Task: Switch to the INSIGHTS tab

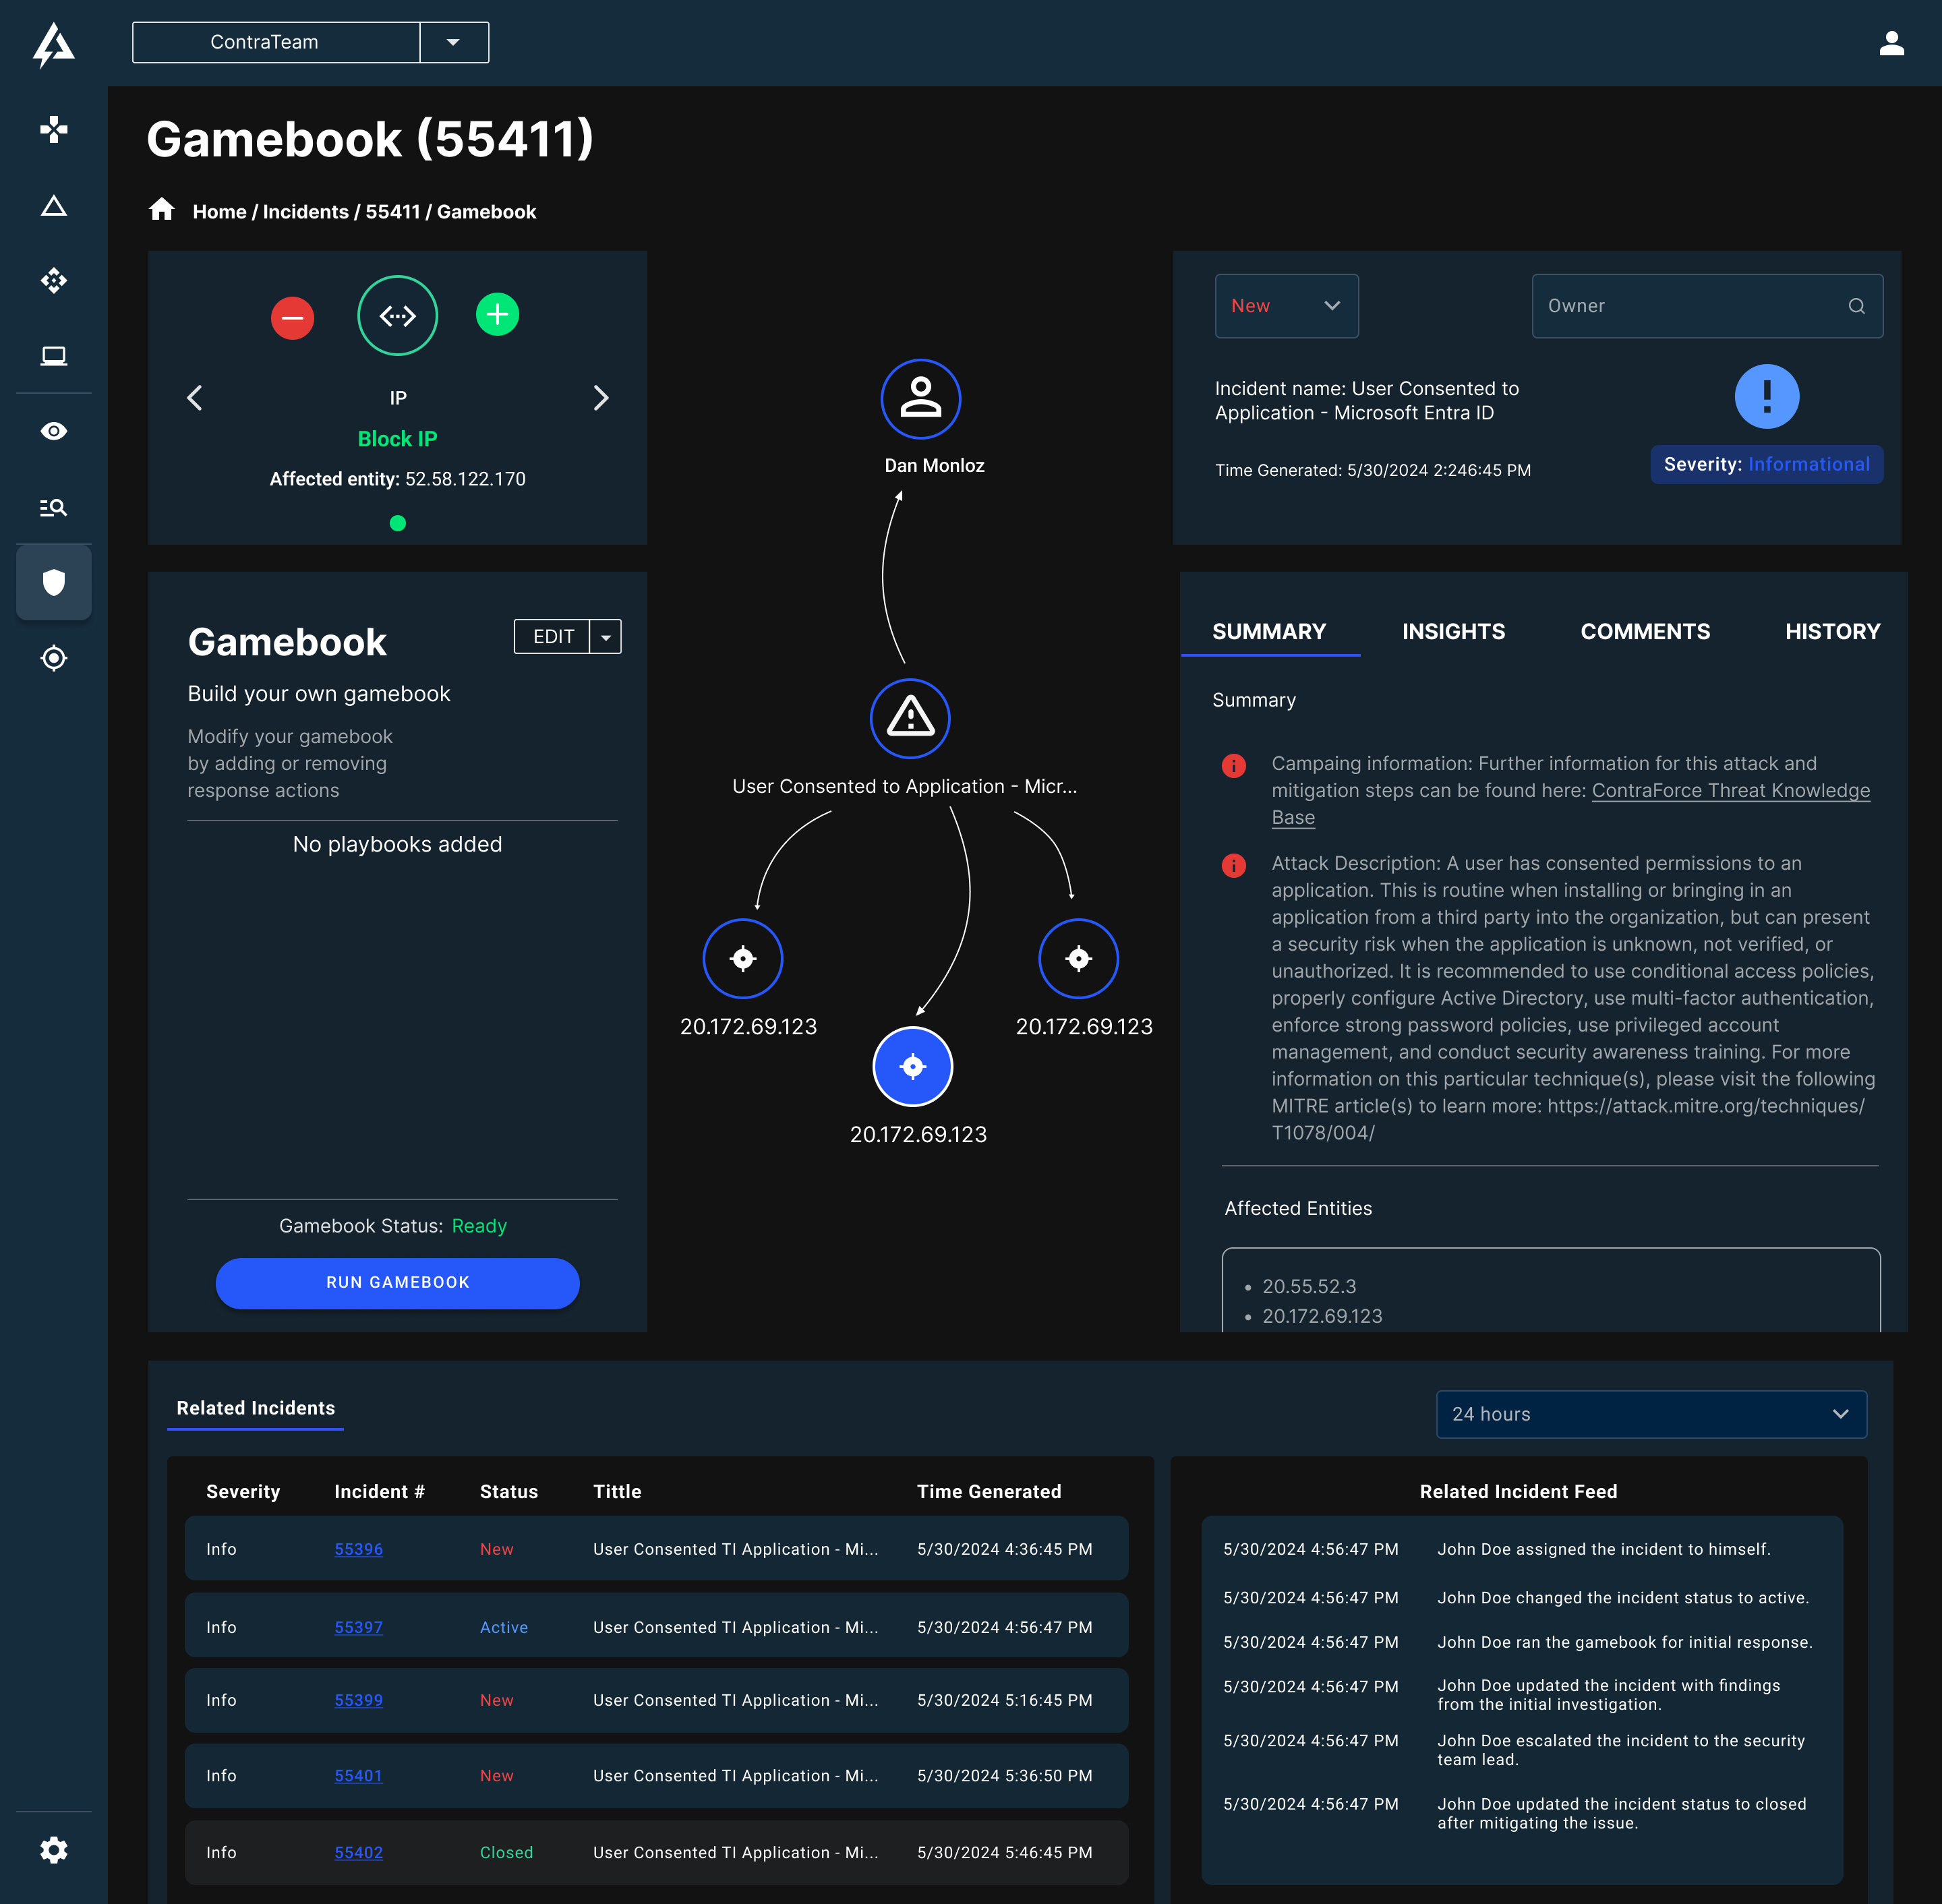Action: click(x=1452, y=632)
